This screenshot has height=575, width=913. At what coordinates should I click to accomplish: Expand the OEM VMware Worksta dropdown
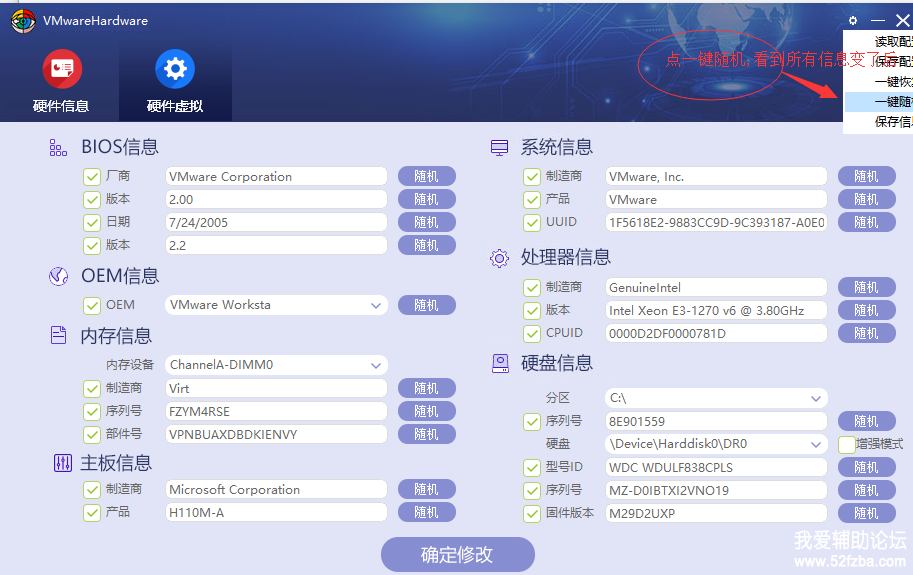[x=376, y=306]
